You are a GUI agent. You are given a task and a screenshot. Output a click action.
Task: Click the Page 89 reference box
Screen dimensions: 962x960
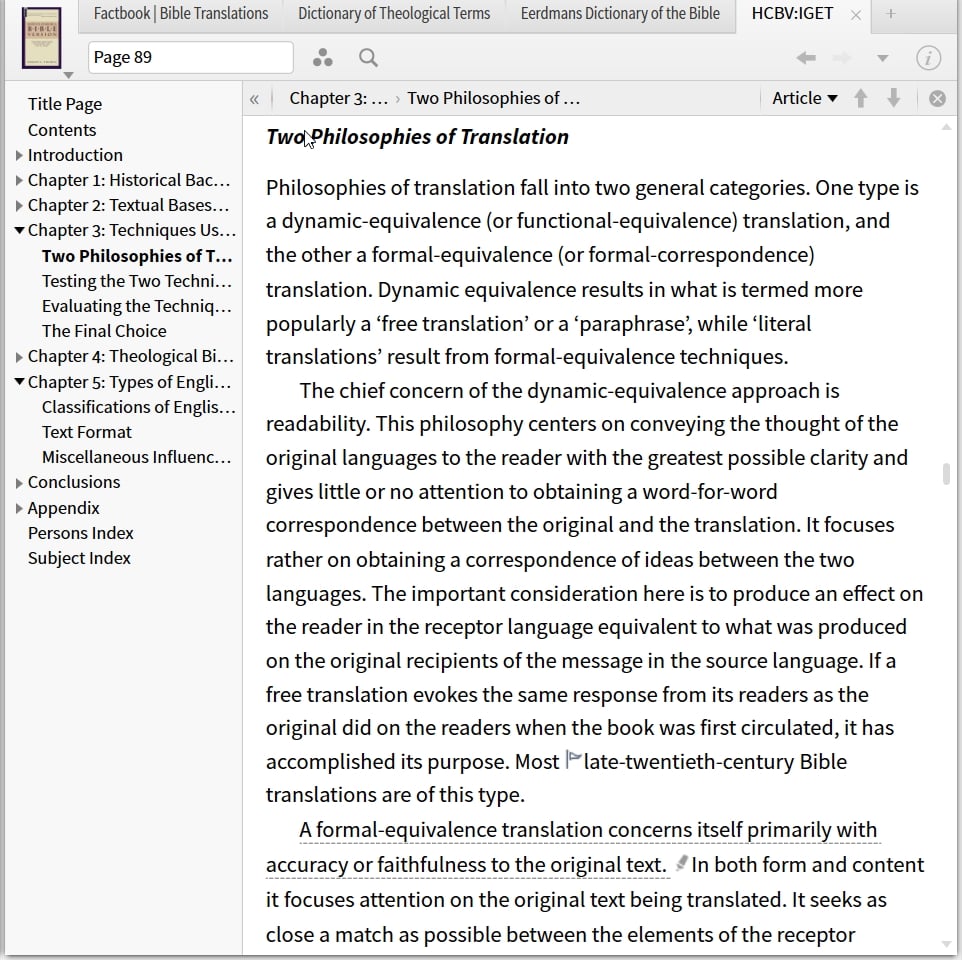click(x=190, y=58)
